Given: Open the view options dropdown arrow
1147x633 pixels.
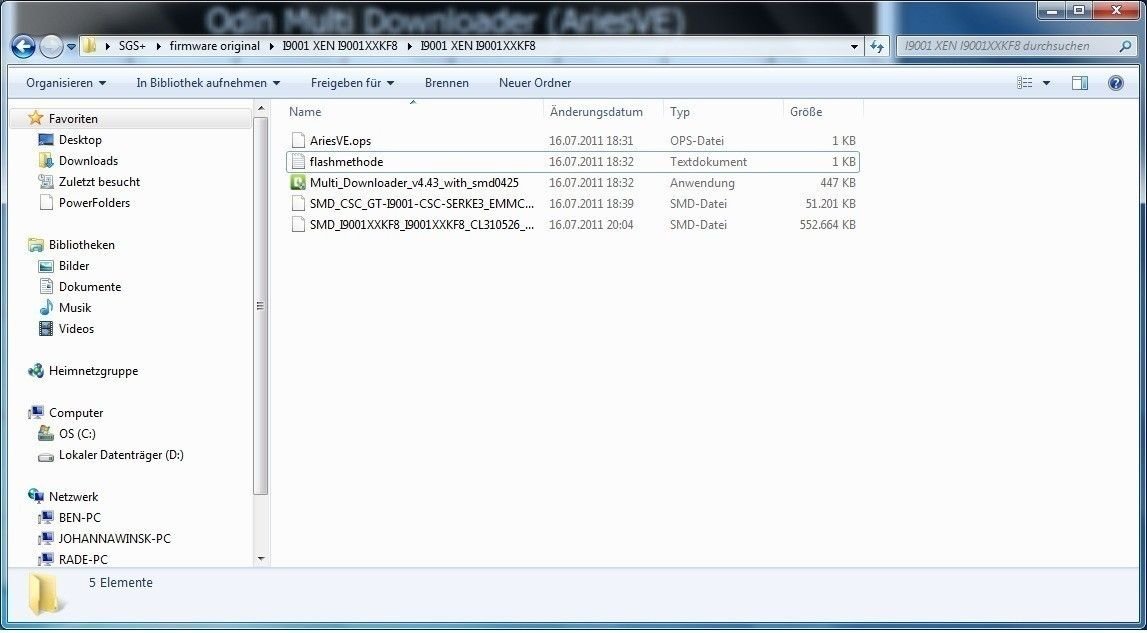Looking at the screenshot, I should tap(1046, 83).
